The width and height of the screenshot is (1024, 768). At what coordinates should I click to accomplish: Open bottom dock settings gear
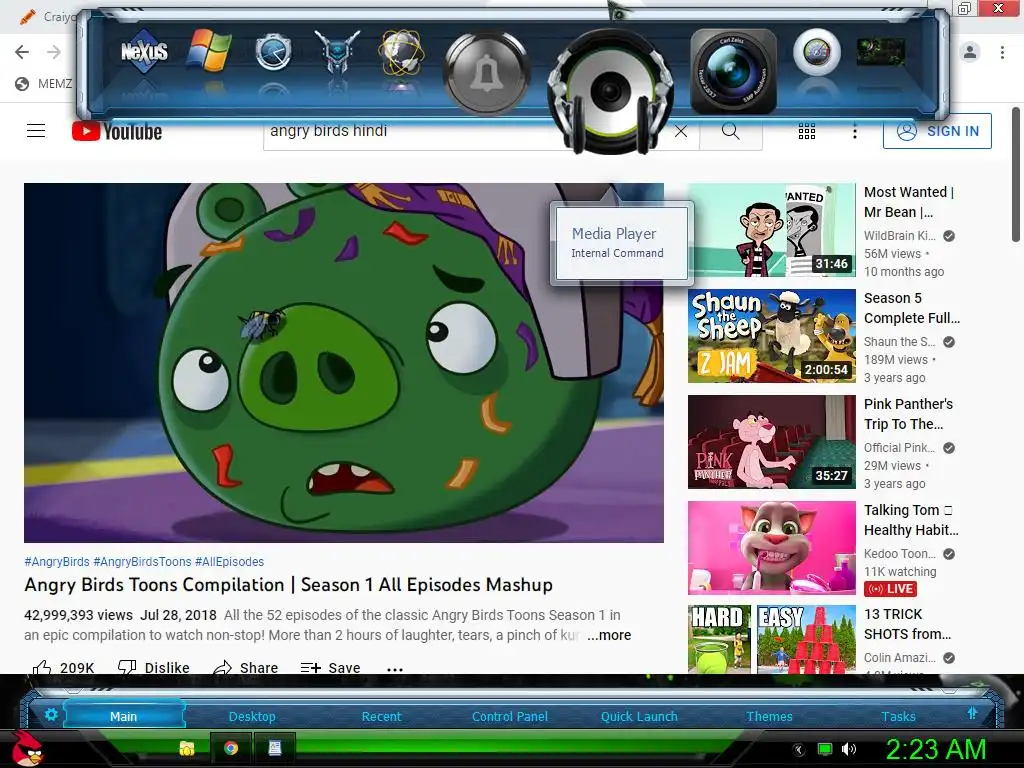[x=51, y=714]
